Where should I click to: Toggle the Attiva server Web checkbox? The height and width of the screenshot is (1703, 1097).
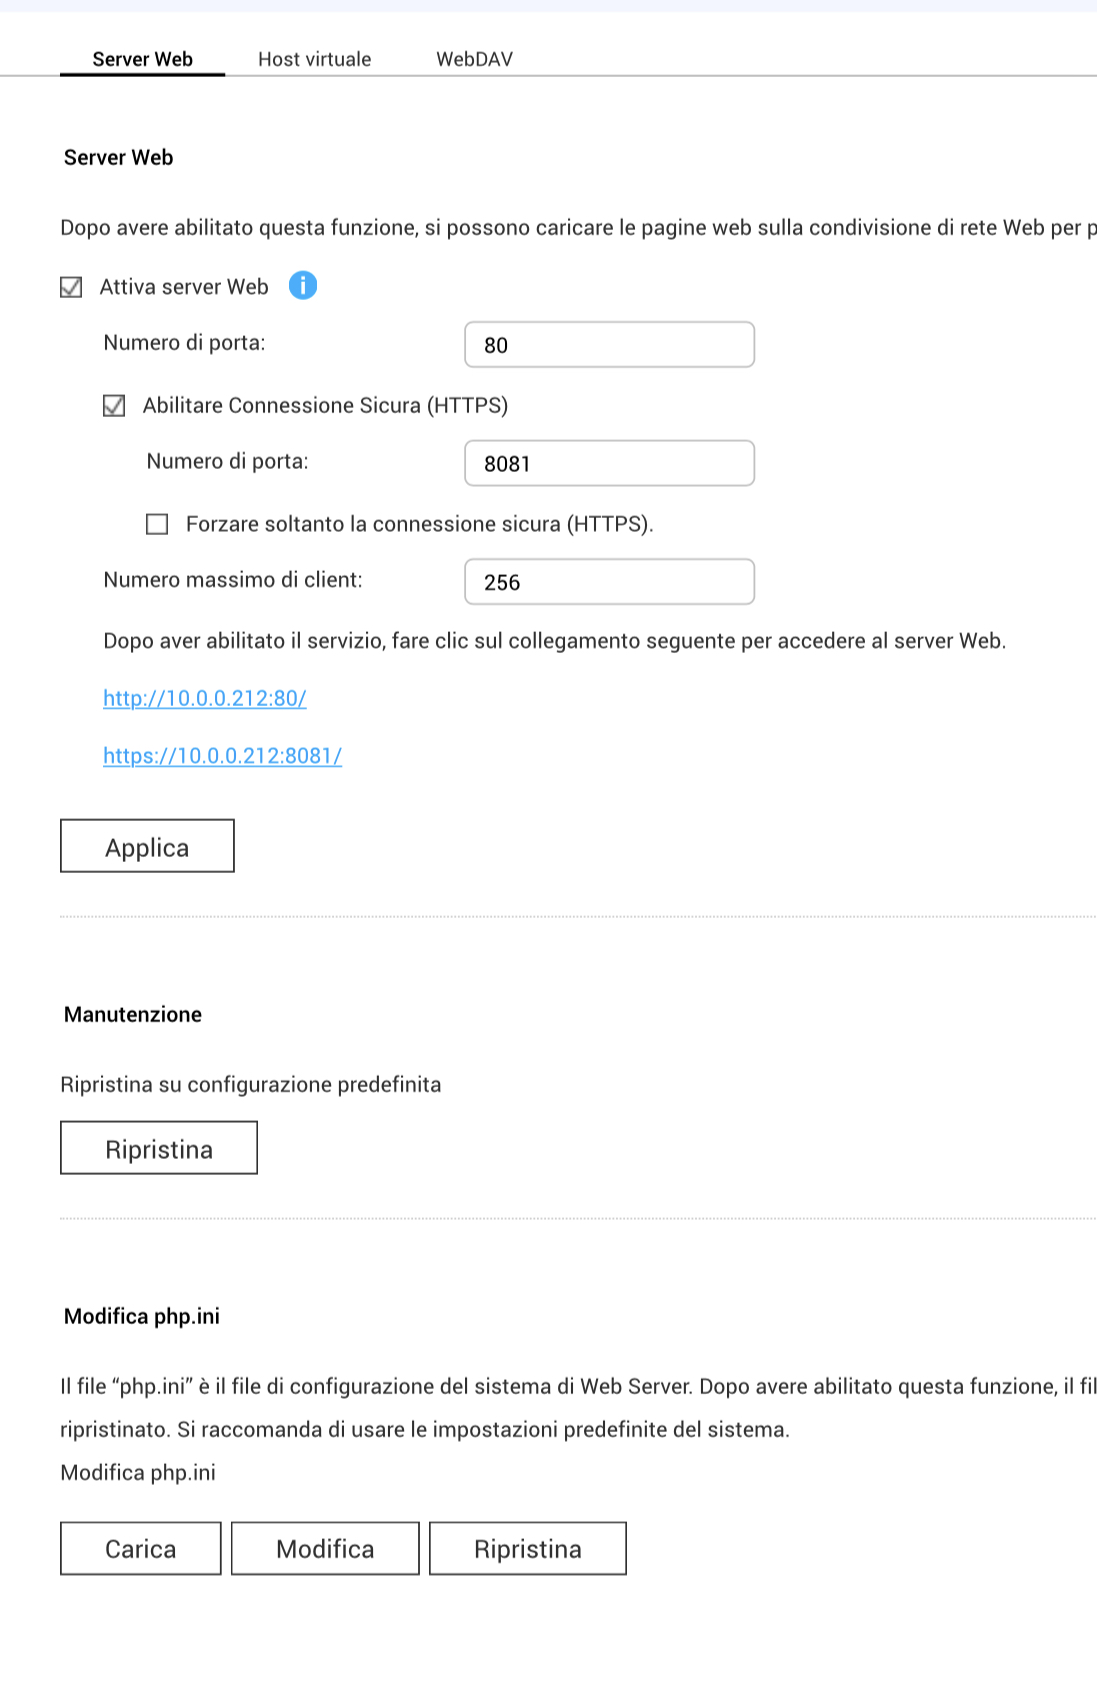point(71,288)
